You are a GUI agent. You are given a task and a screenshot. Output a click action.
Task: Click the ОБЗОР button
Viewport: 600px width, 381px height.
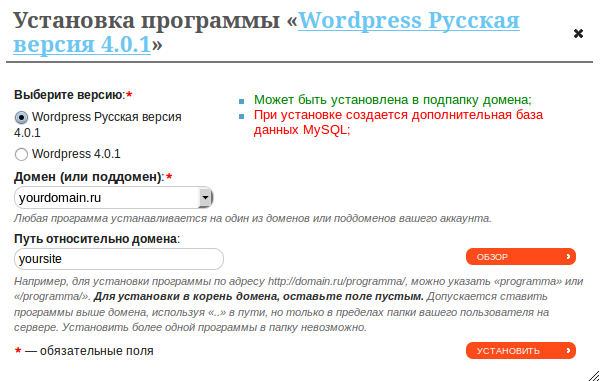521,257
